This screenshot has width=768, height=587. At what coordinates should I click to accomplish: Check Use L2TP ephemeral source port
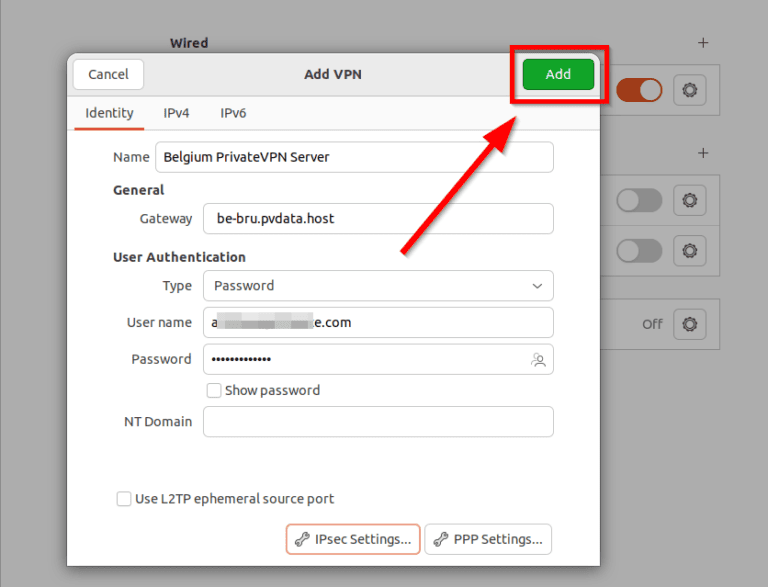(124, 499)
